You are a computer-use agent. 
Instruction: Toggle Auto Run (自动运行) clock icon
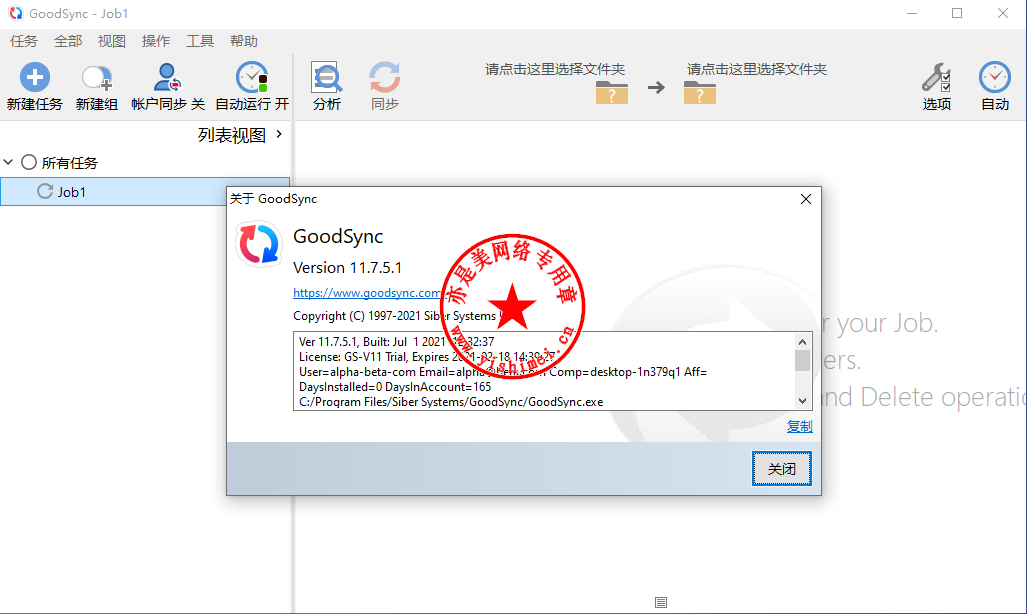click(x=252, y=77)
